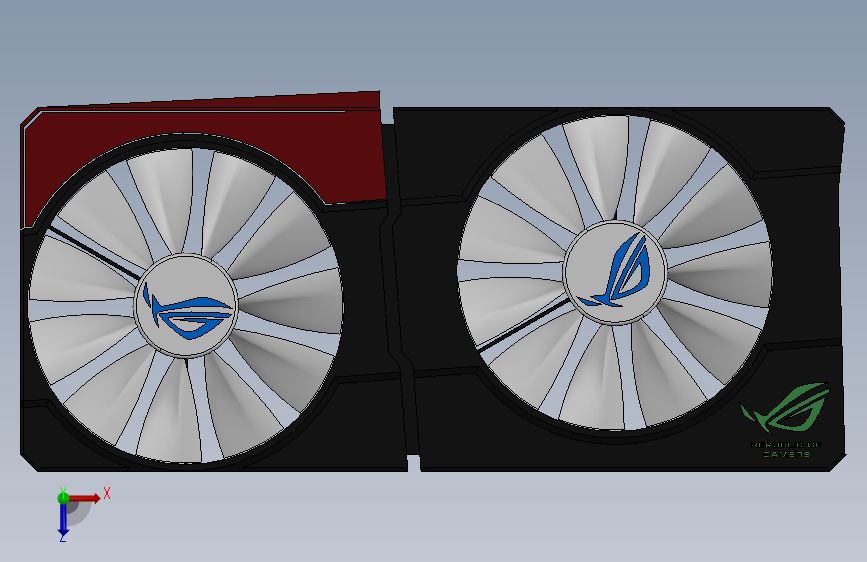Click the green Y axis dot of the triad
Viewport: 867px width, 562px height.
point(63,498)
